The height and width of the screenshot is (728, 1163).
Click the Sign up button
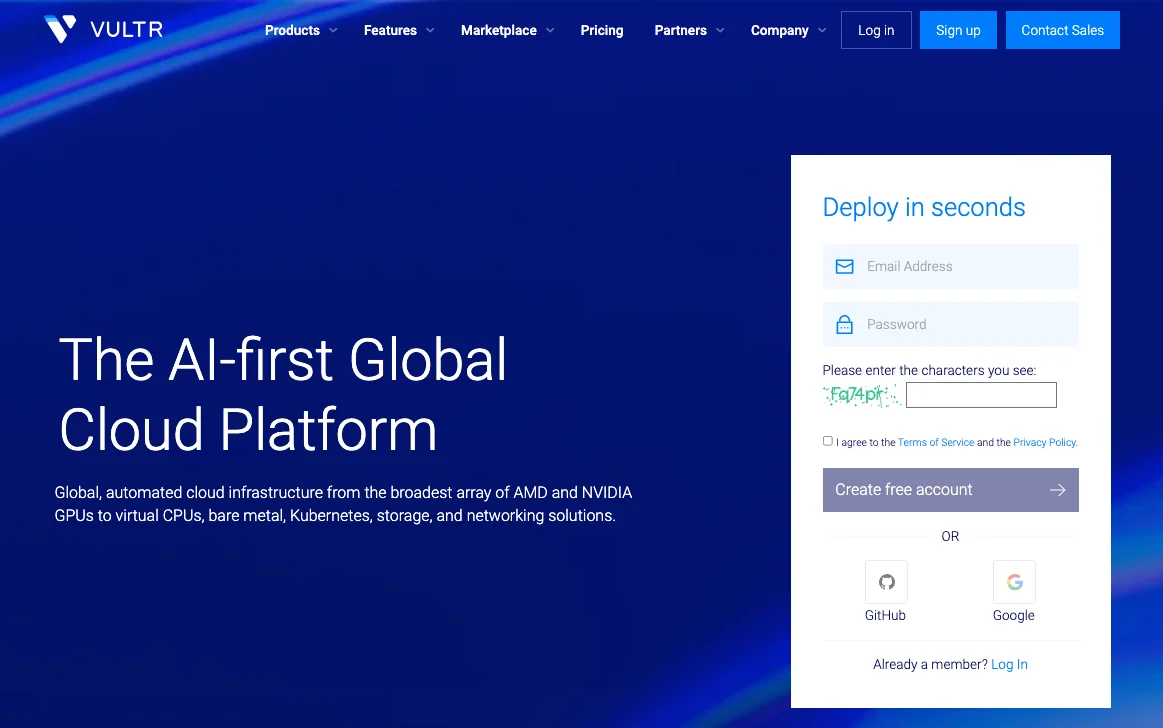(958, 30)
